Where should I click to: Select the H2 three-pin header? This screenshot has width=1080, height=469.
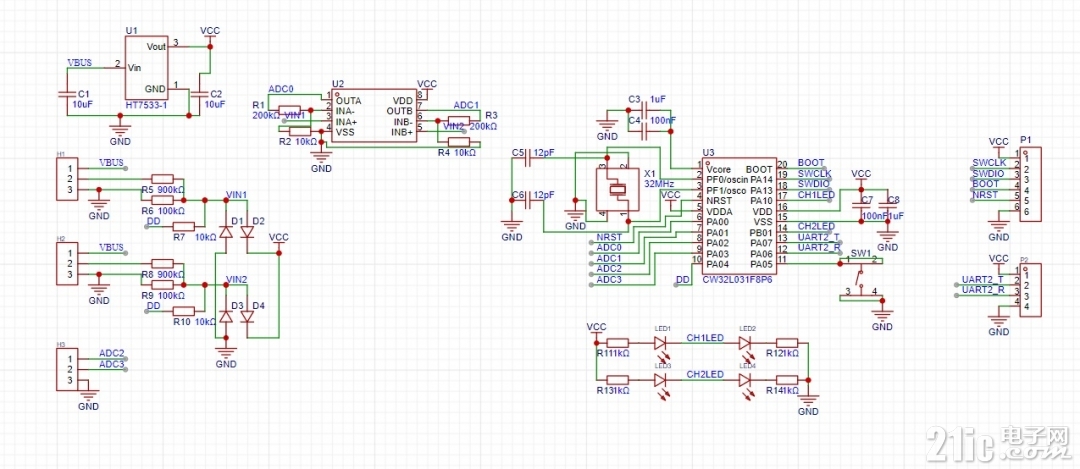coord(68,264)
